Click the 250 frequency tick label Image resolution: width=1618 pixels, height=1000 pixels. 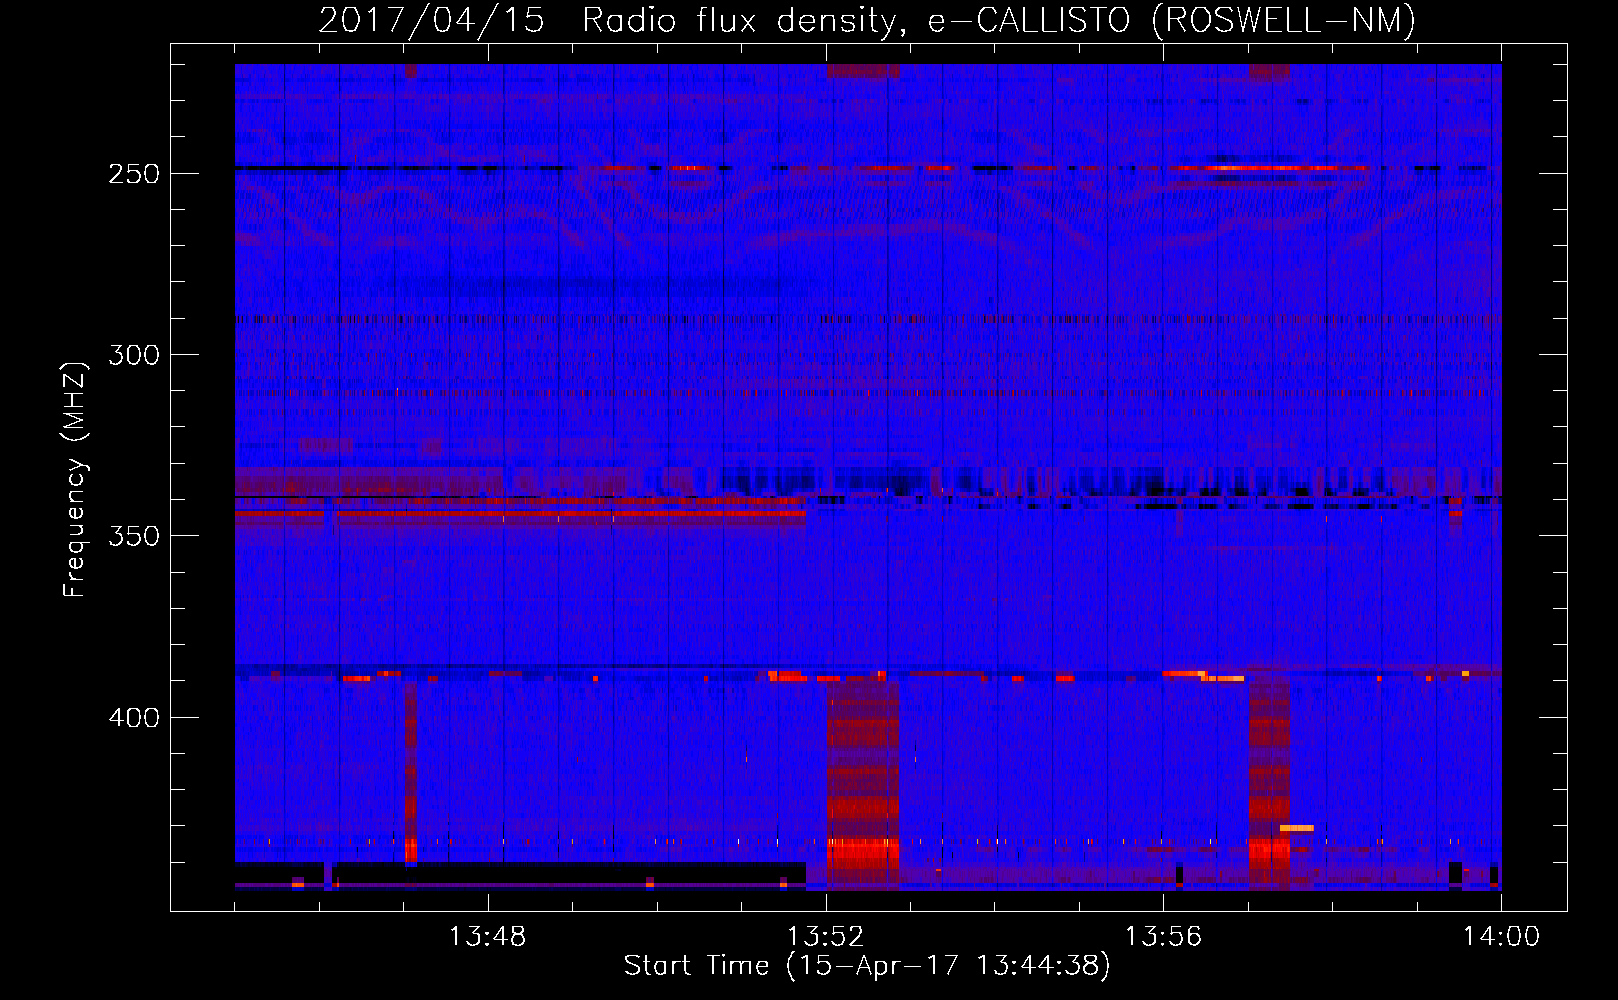(134, 174)
